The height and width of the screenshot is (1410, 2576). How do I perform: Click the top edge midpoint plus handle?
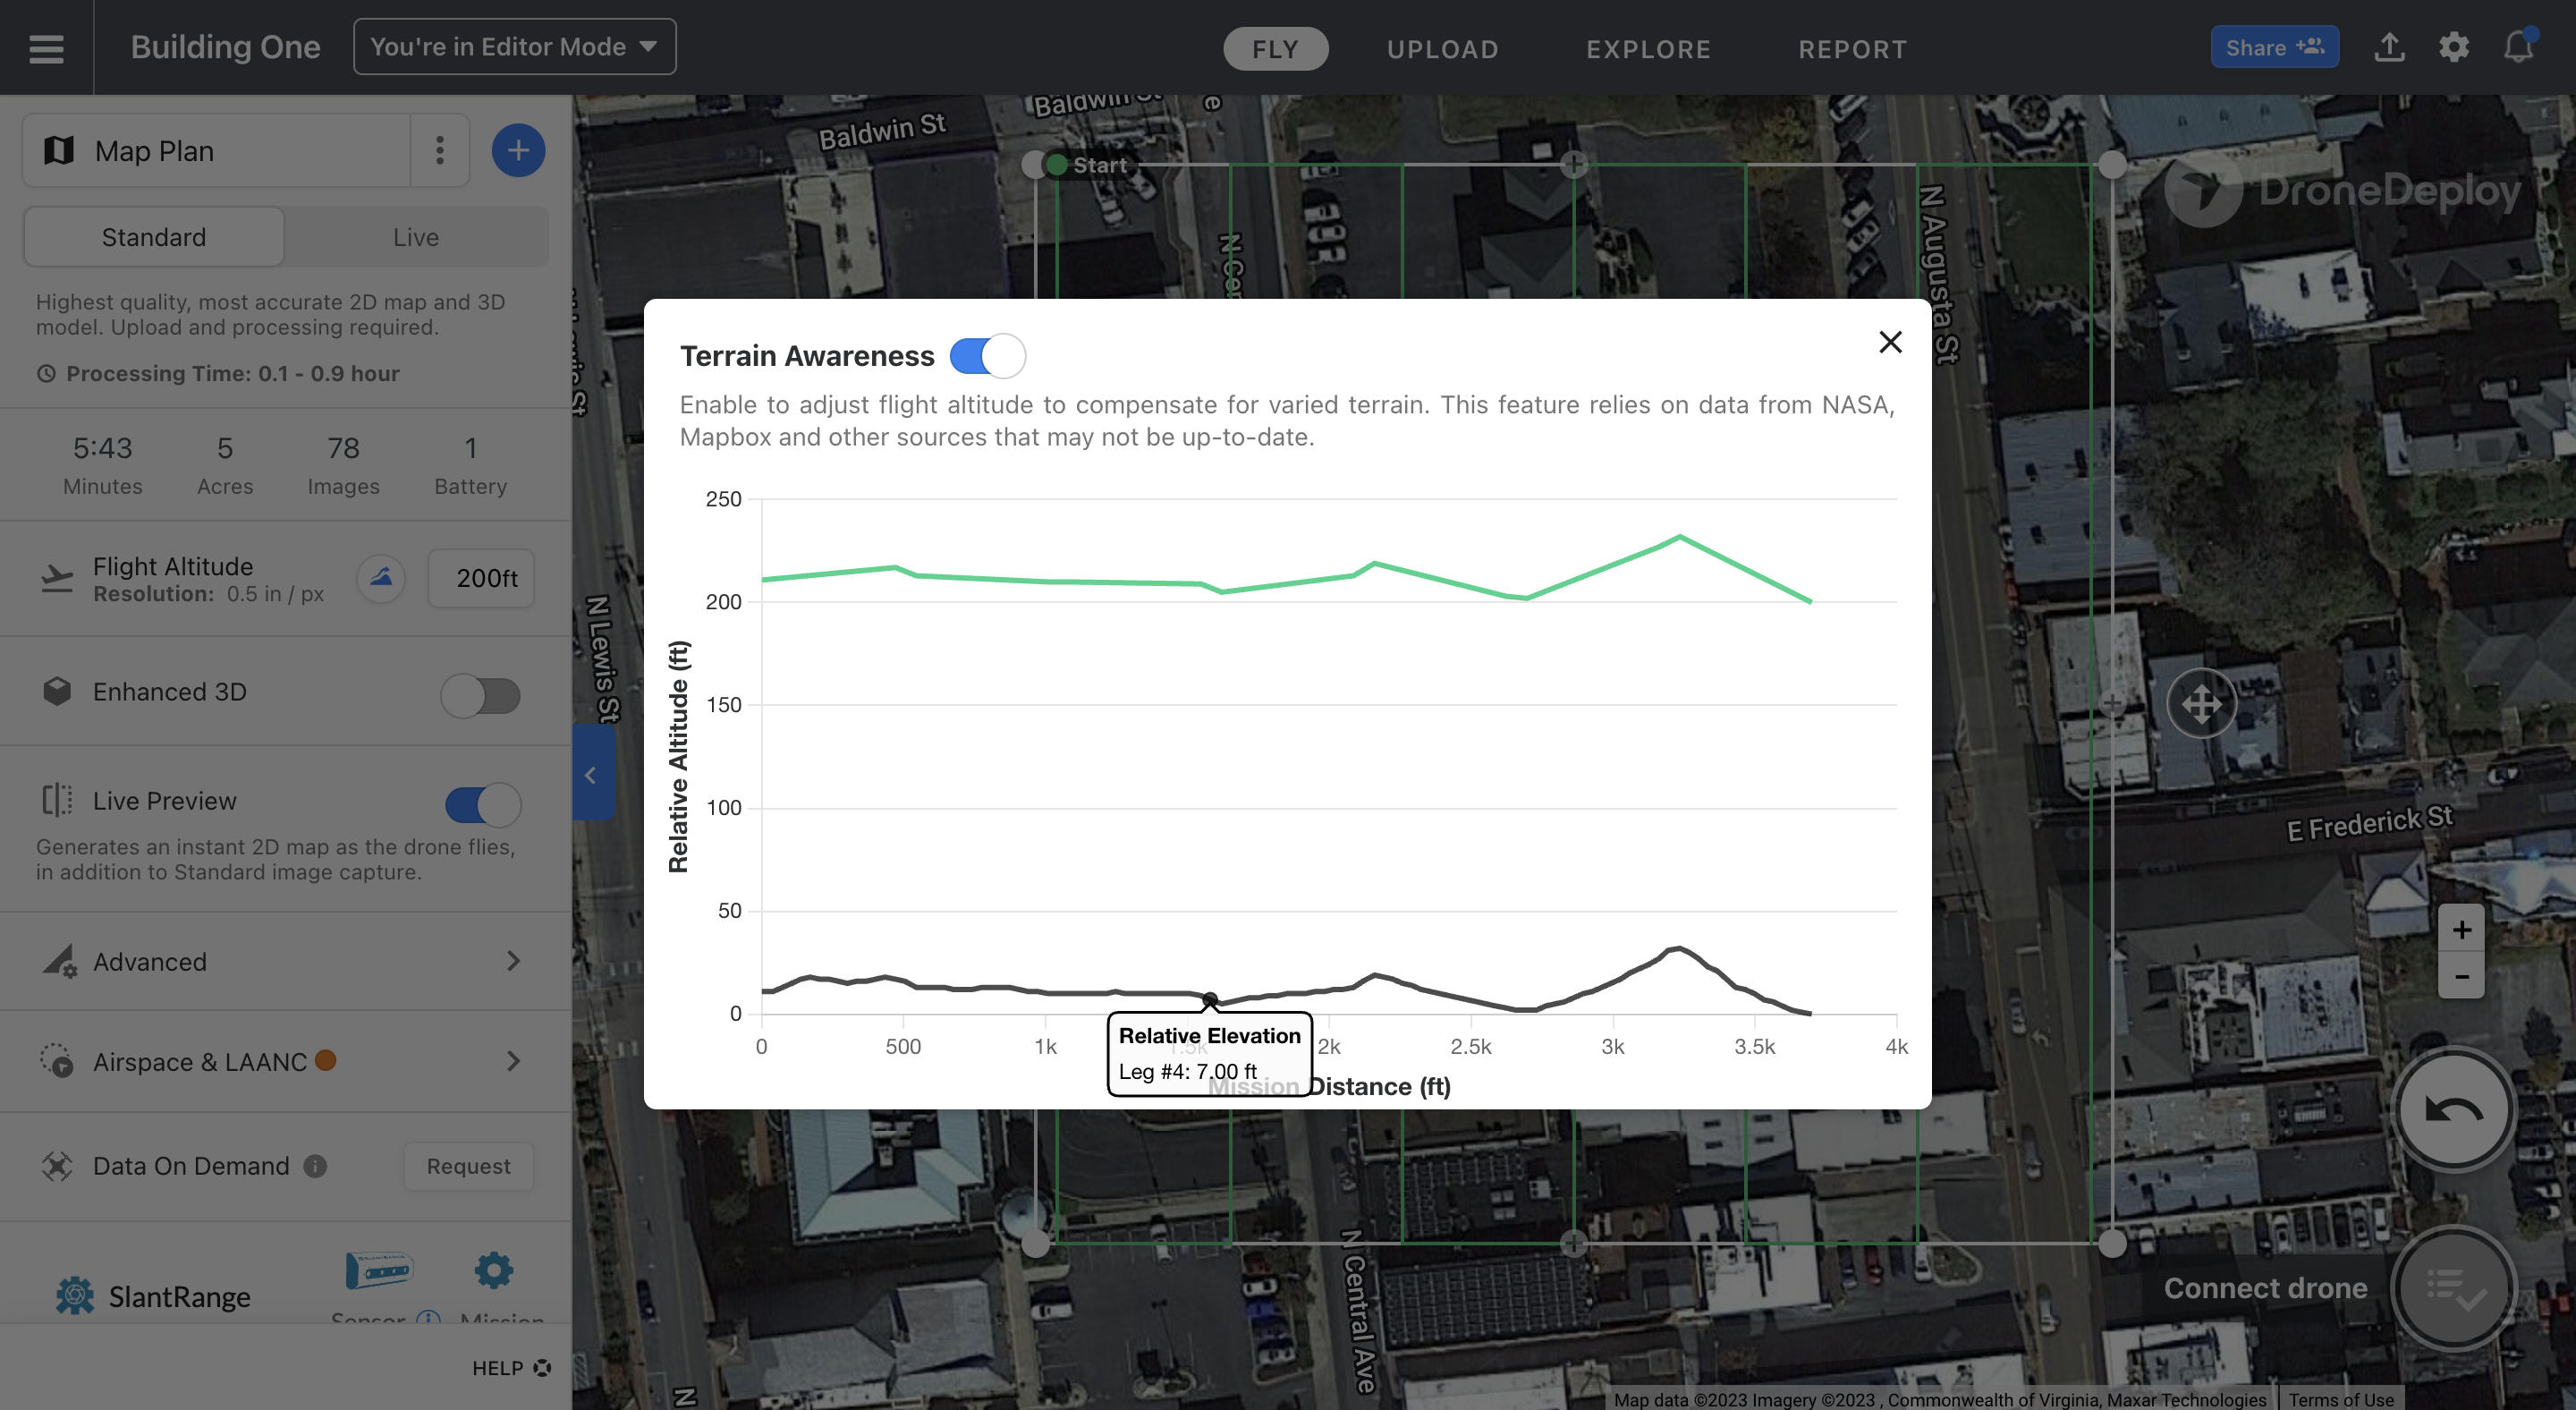click(x=1573, y=165)
